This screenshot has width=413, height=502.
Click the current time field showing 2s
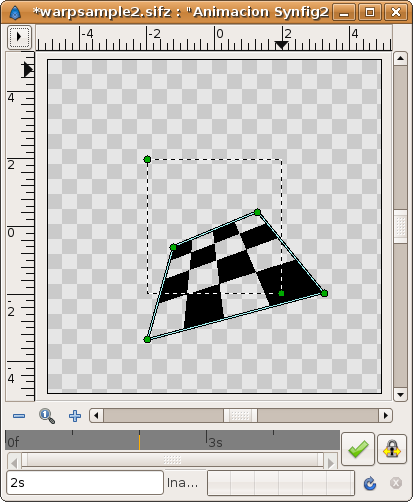click(85, 483)
